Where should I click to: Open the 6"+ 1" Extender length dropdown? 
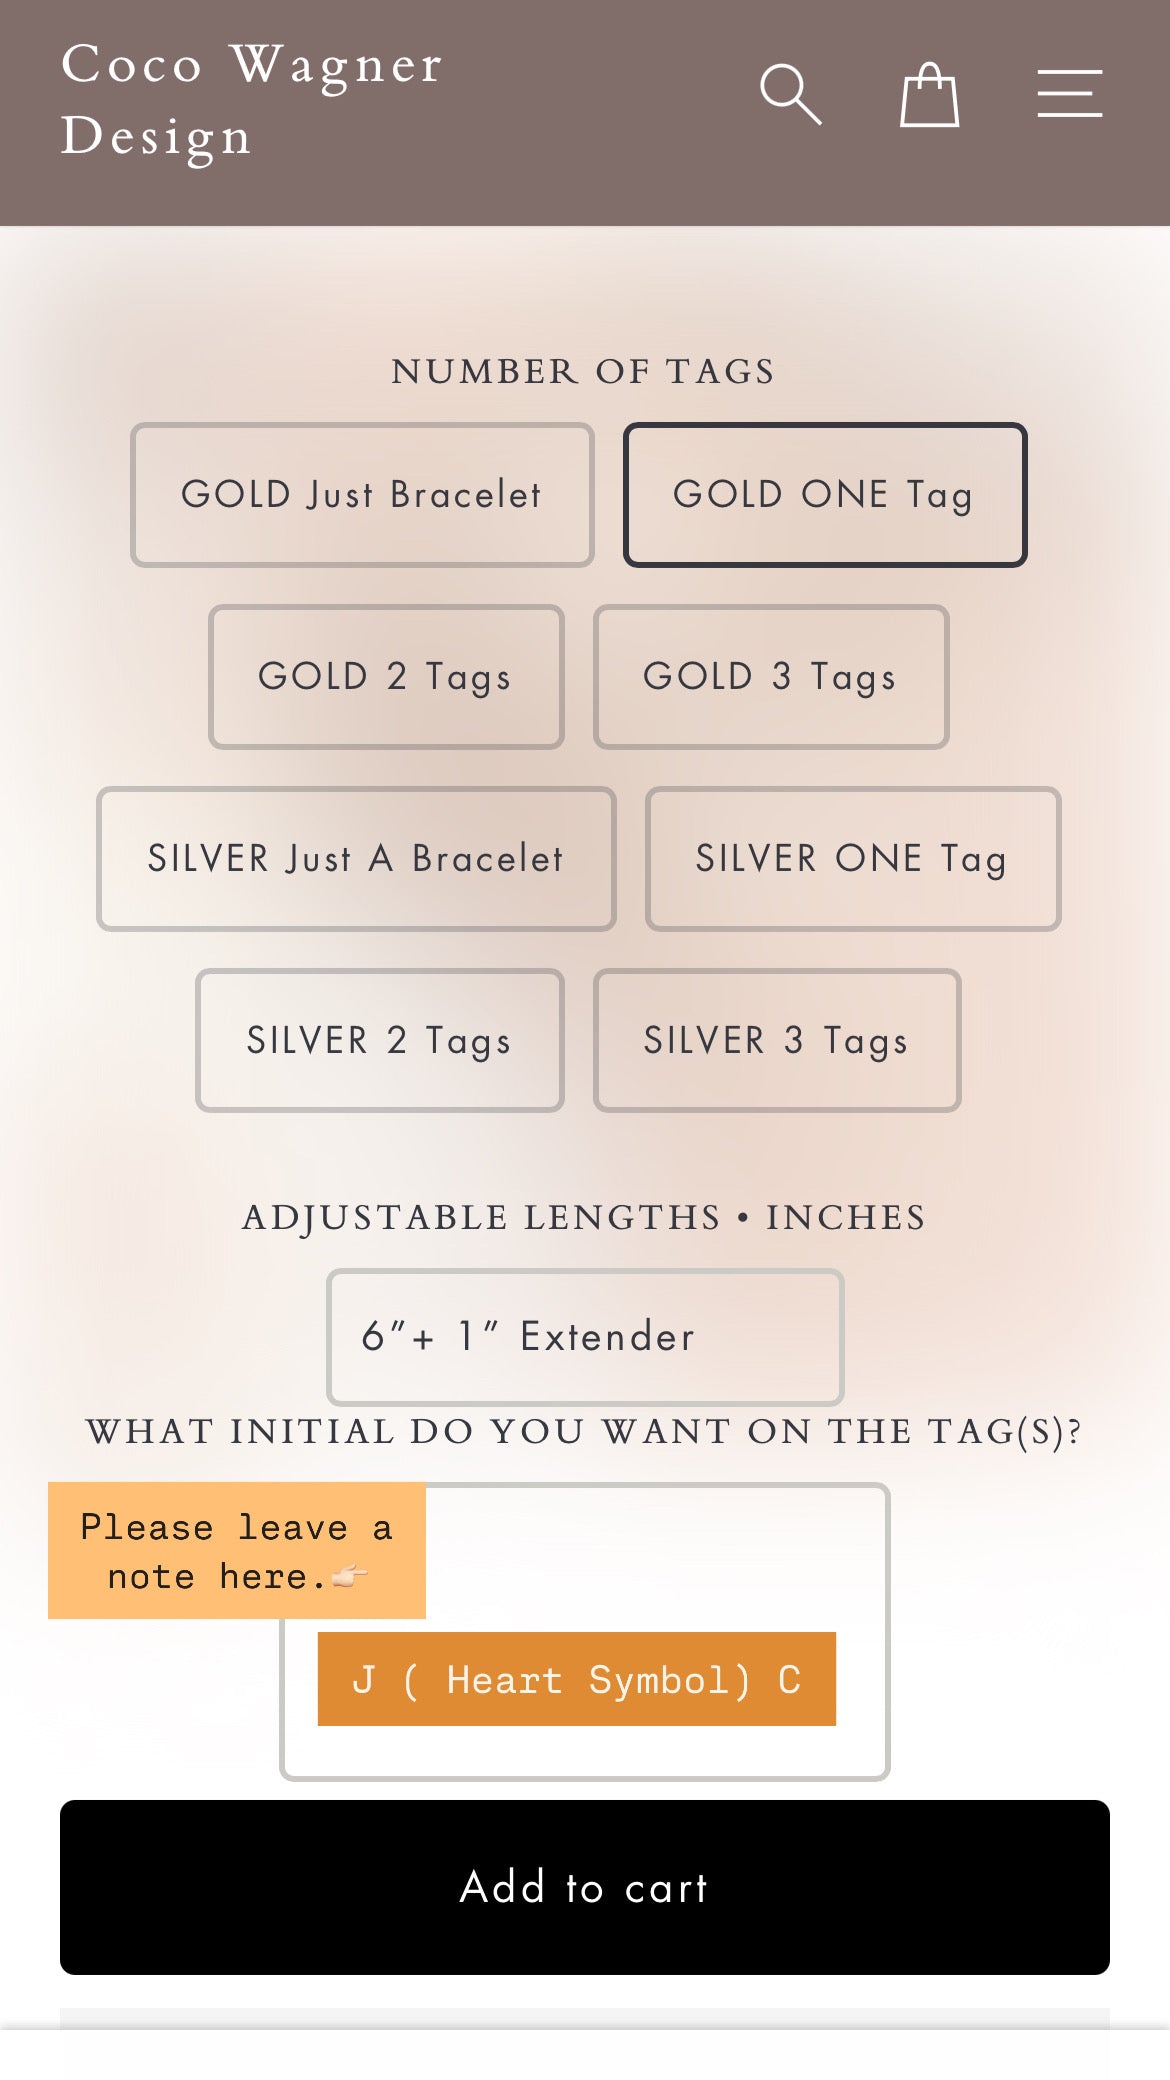point(585,1337)
